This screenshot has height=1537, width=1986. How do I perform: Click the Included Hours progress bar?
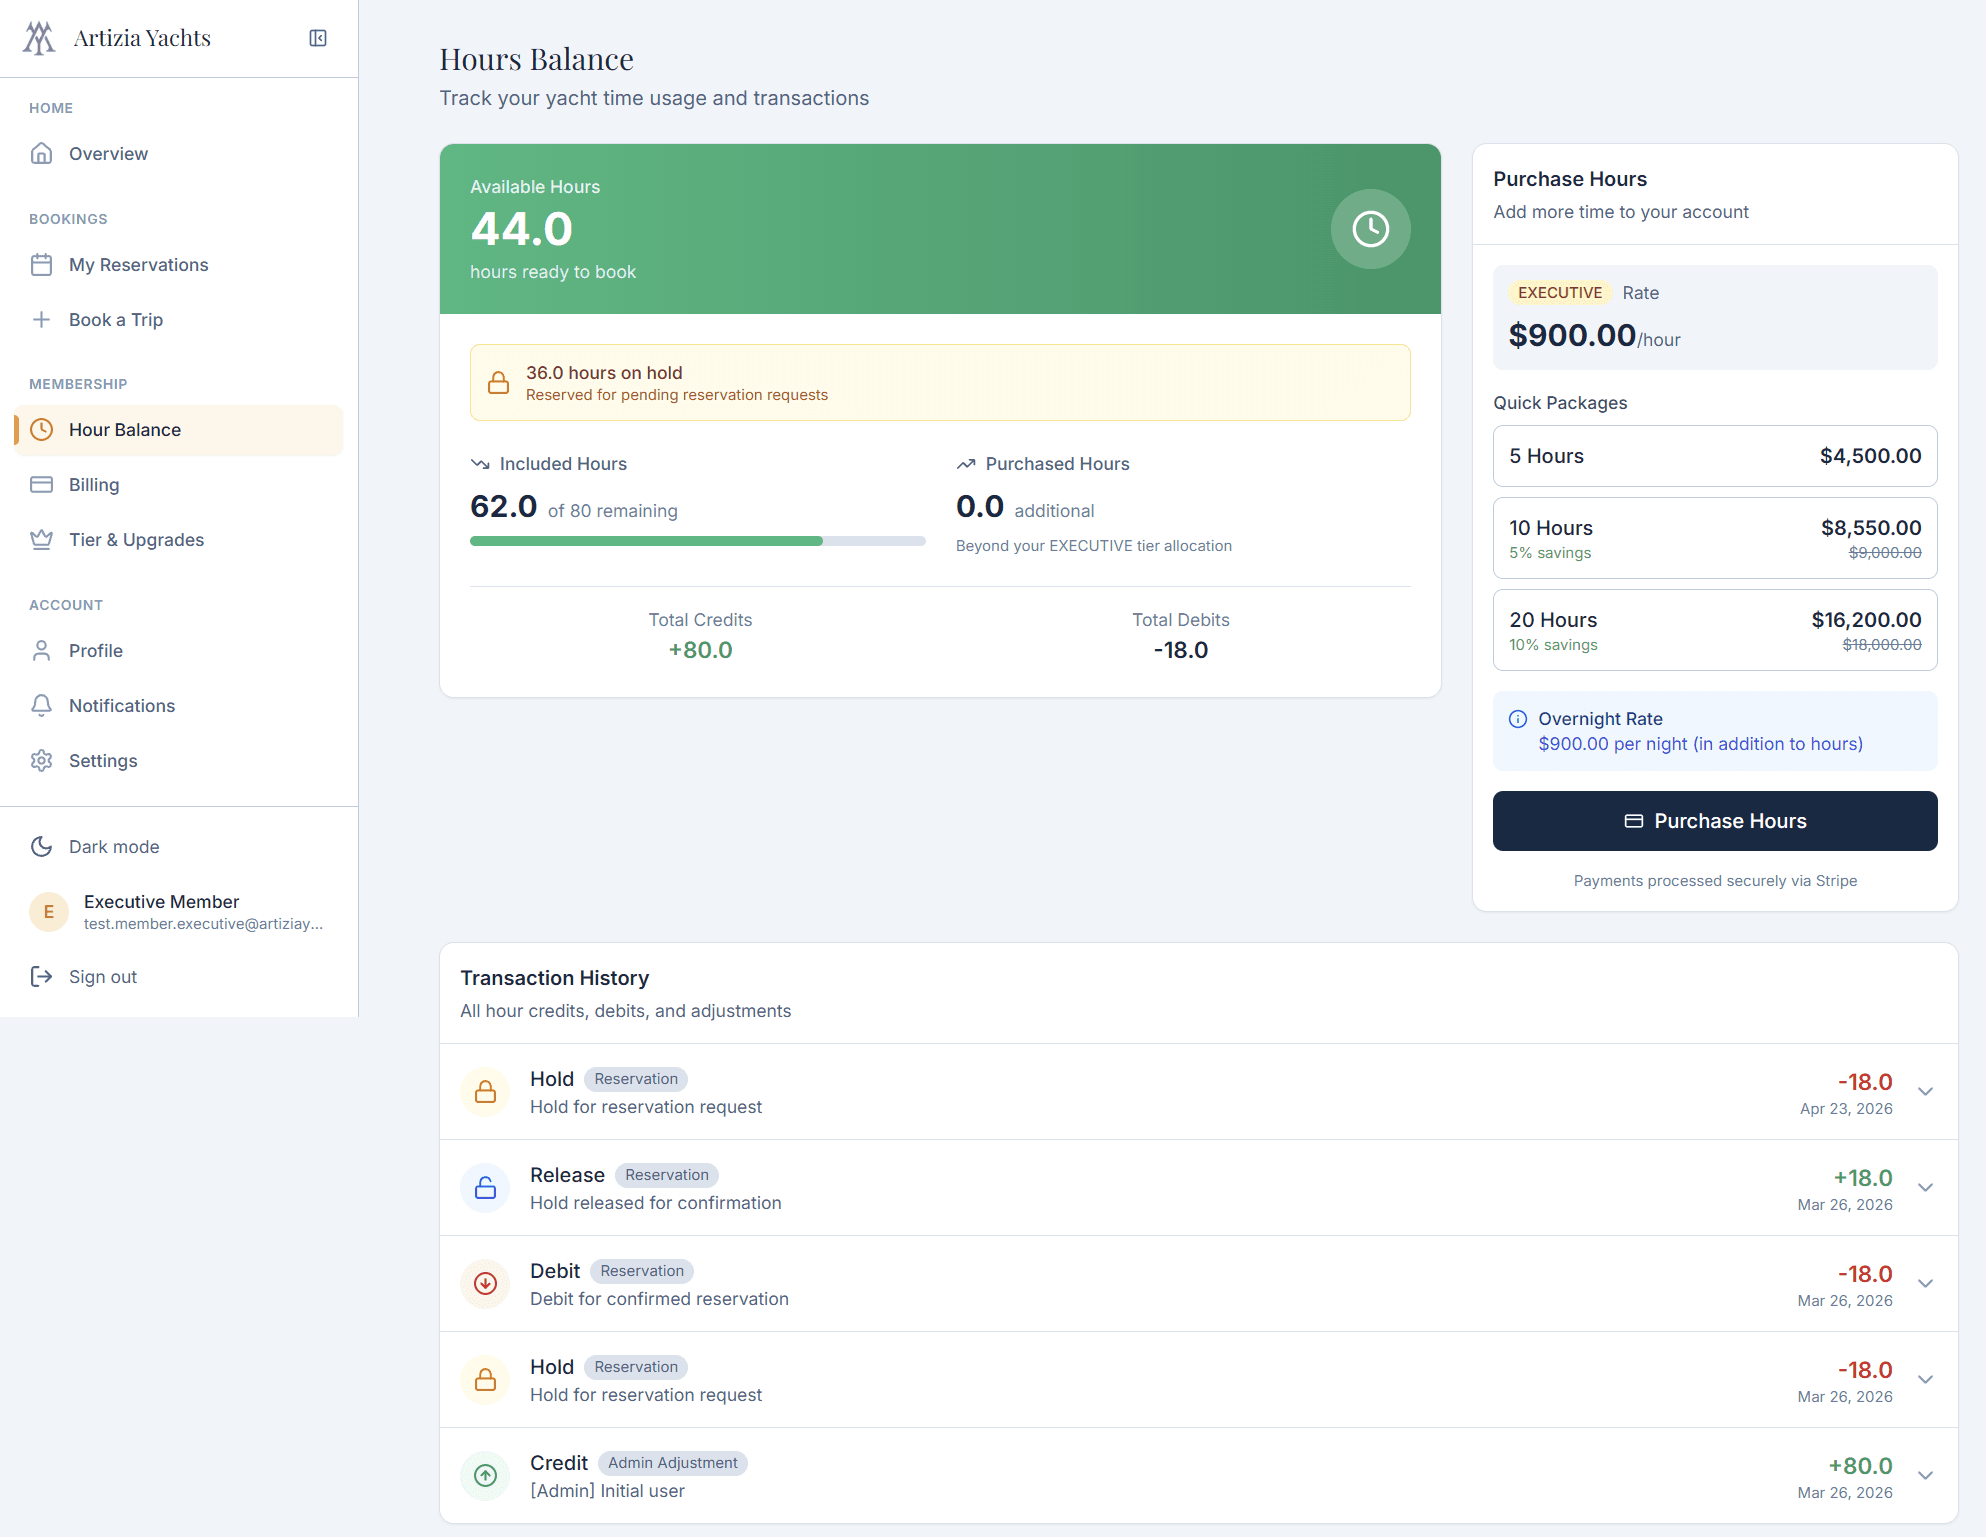[x=697, y=540]
